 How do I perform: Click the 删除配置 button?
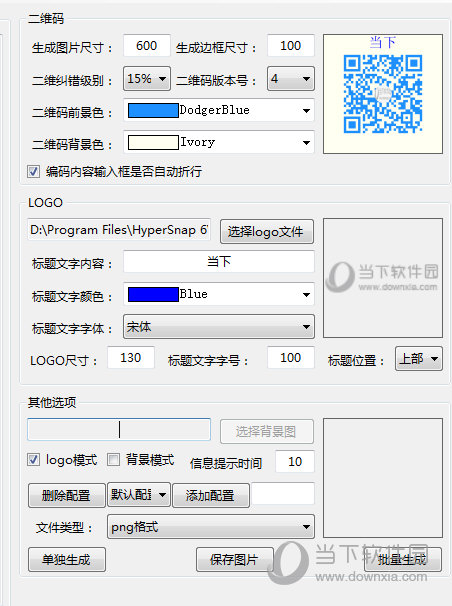(x=66, y=495)
